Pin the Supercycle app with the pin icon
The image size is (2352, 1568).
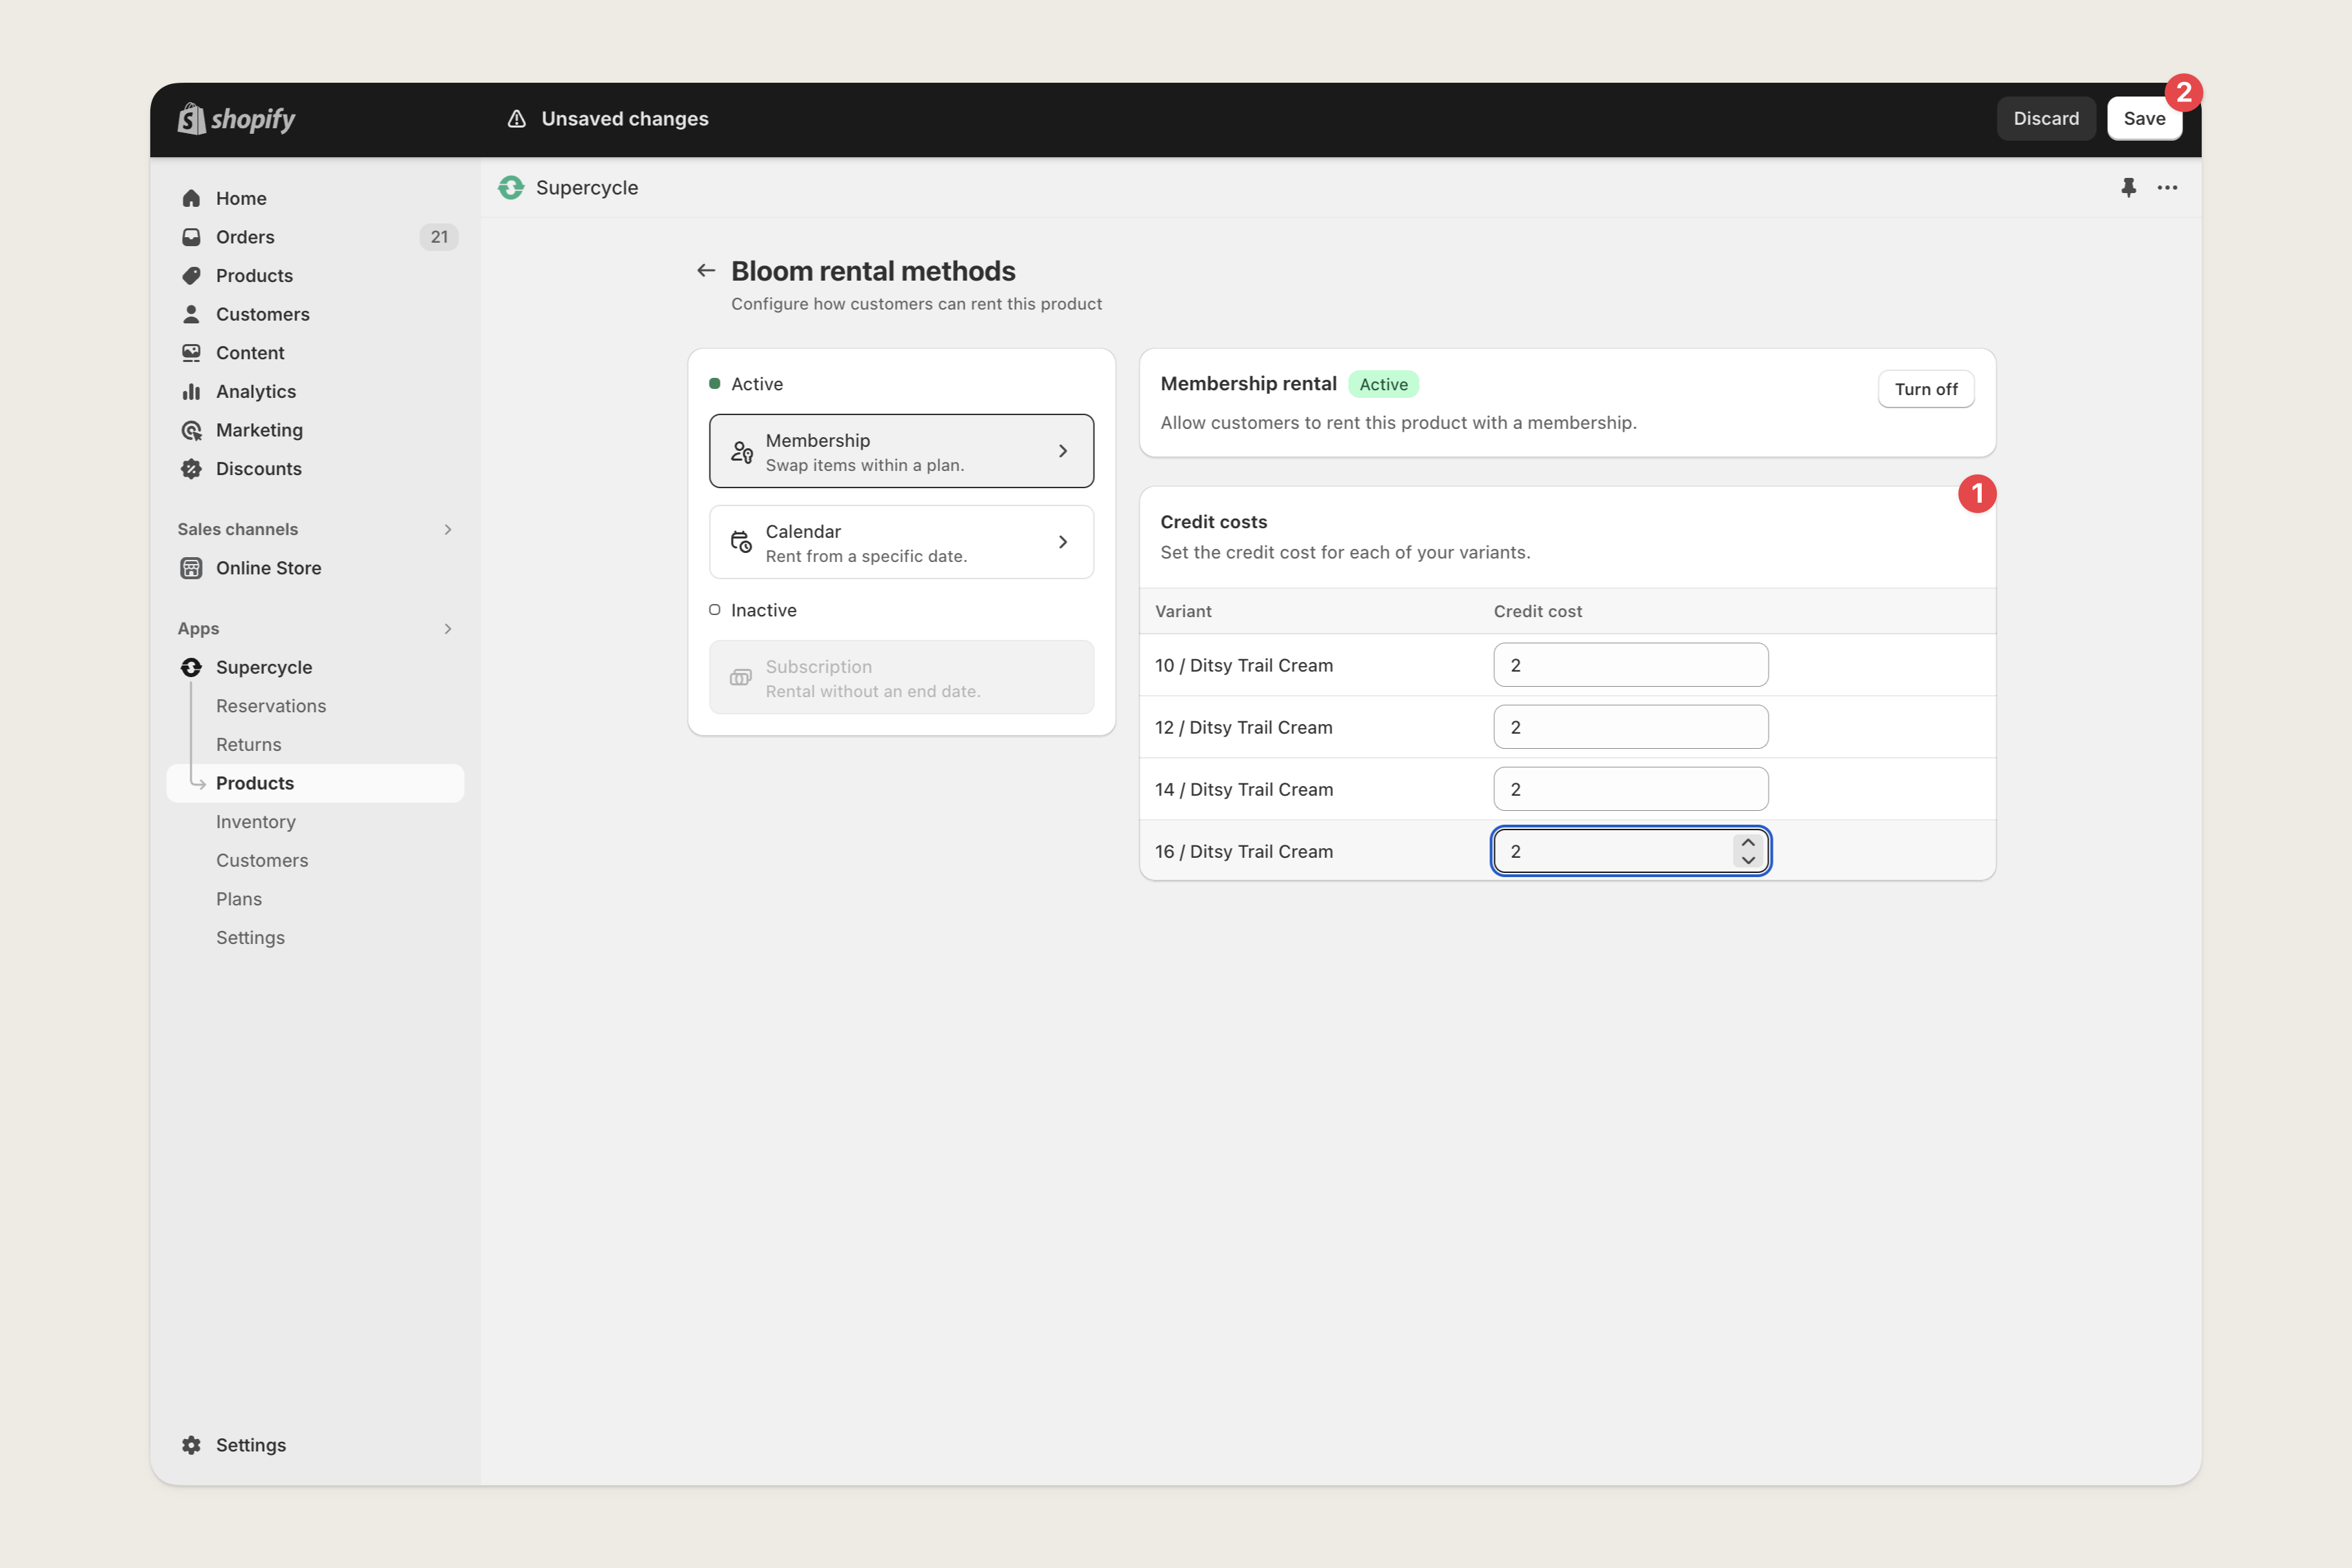tap(2128, 188)
